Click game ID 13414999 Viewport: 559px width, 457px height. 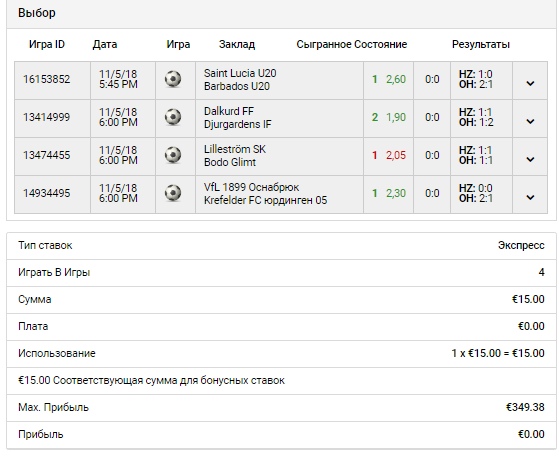tap(47, 117)
